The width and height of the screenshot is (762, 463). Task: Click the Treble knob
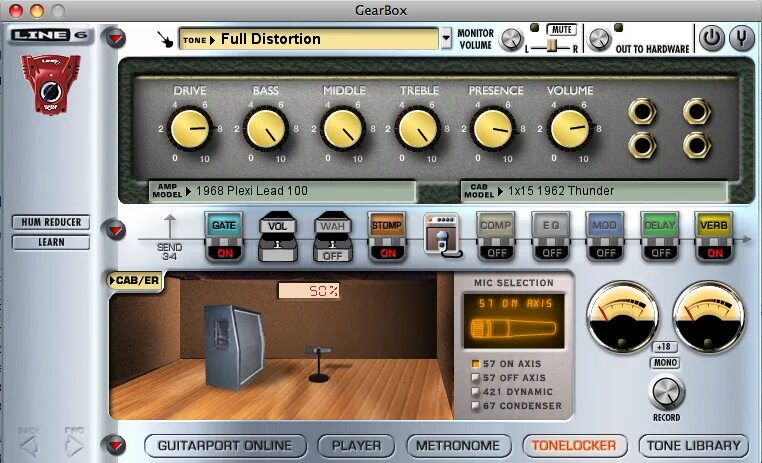[x=417, y=129]
